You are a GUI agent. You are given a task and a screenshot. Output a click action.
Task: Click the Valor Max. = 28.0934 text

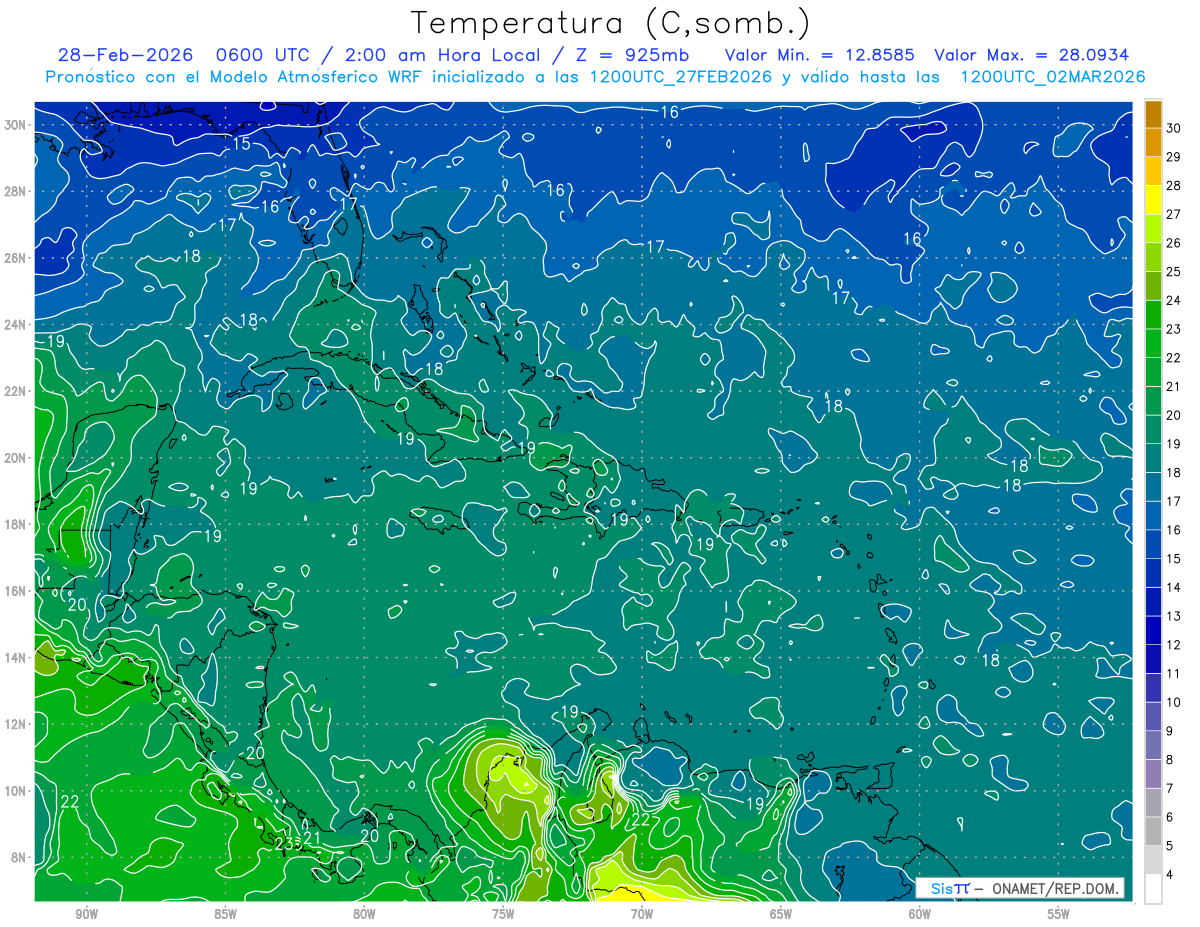[x=1032, y=55]
